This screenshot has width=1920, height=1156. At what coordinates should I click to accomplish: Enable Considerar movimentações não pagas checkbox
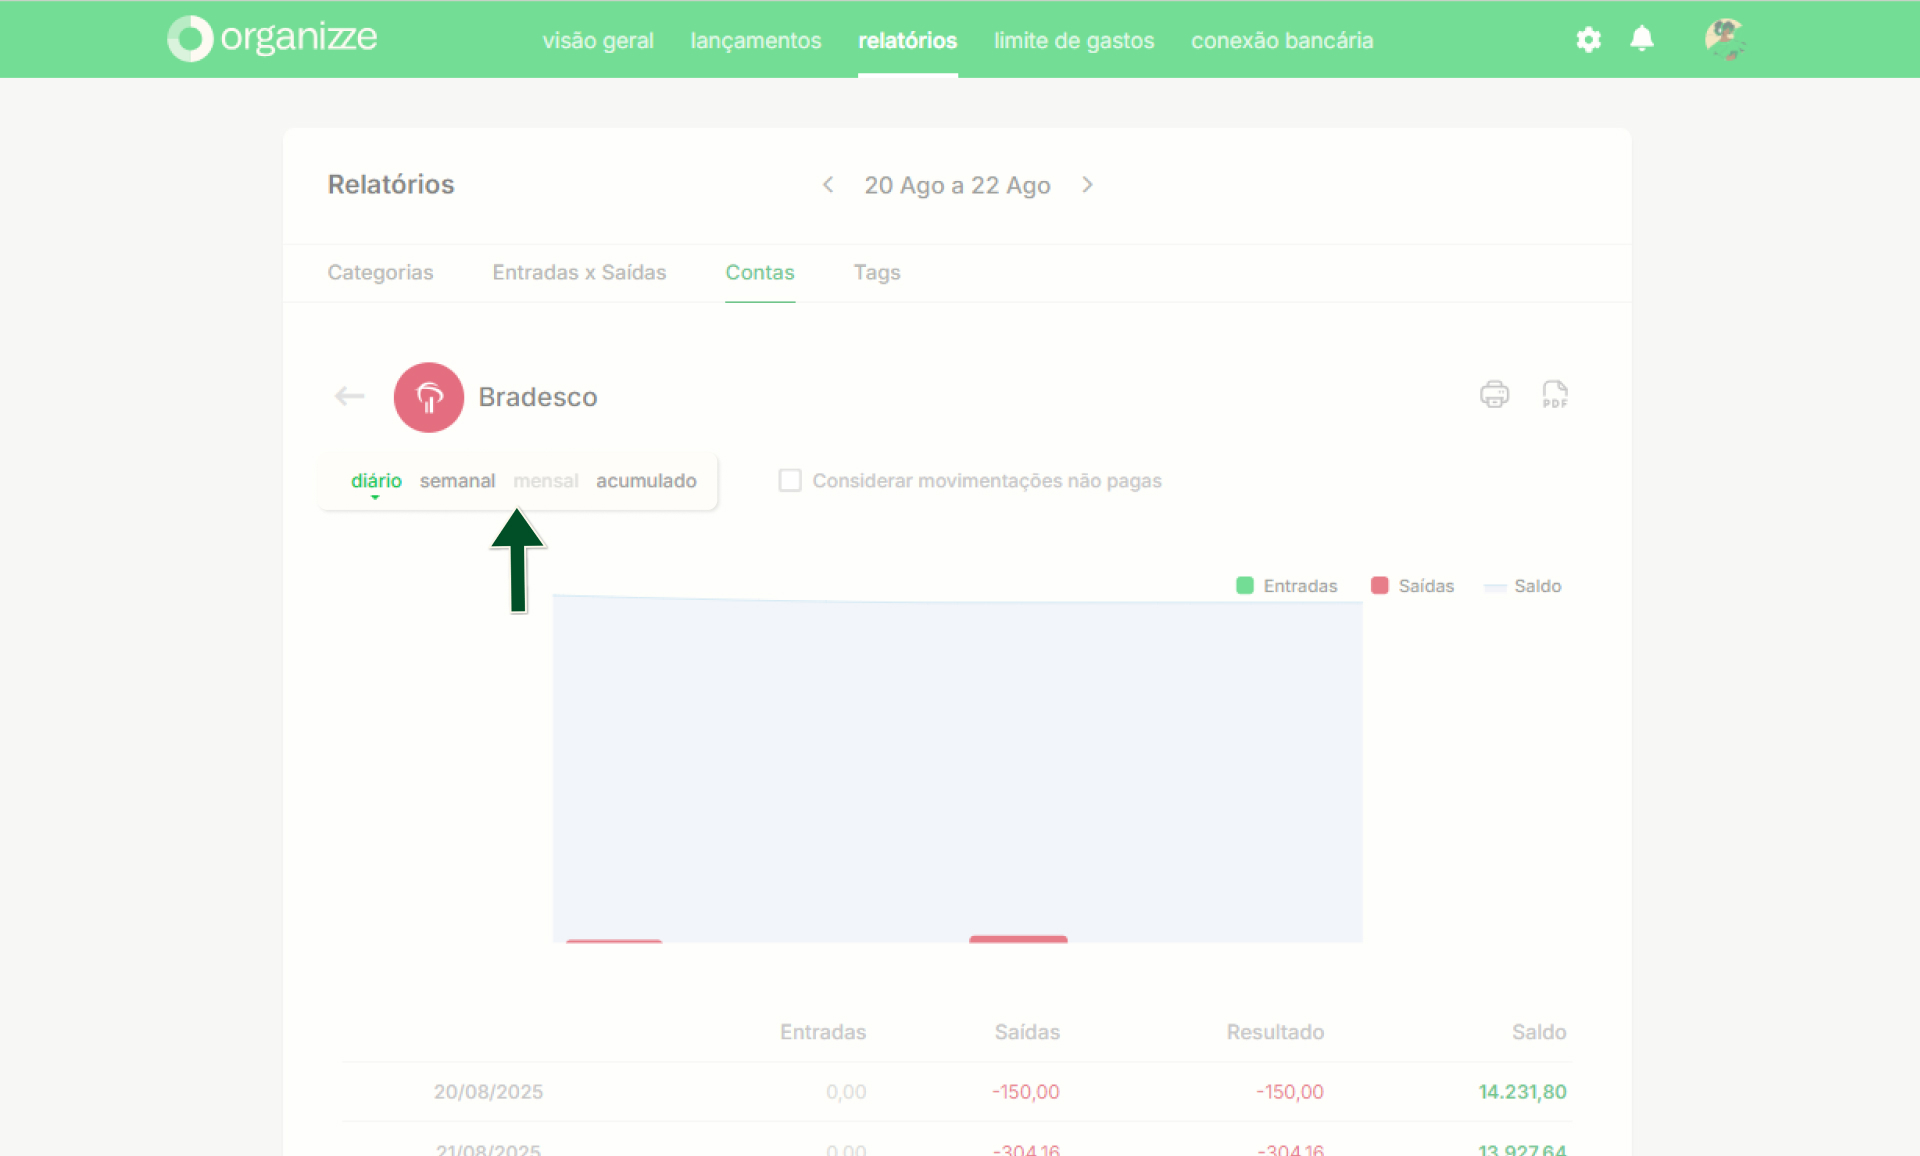click(790, 481)
